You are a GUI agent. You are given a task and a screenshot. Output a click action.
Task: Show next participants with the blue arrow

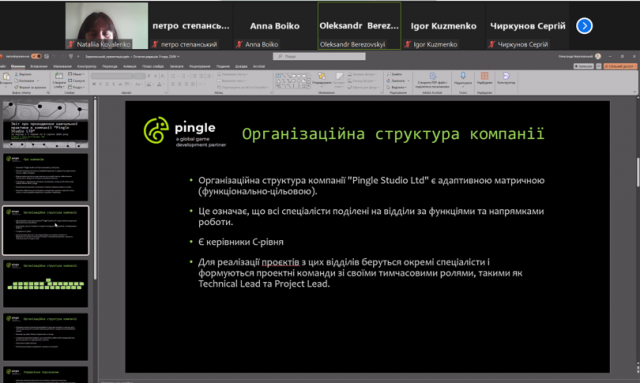pos(584,26)
